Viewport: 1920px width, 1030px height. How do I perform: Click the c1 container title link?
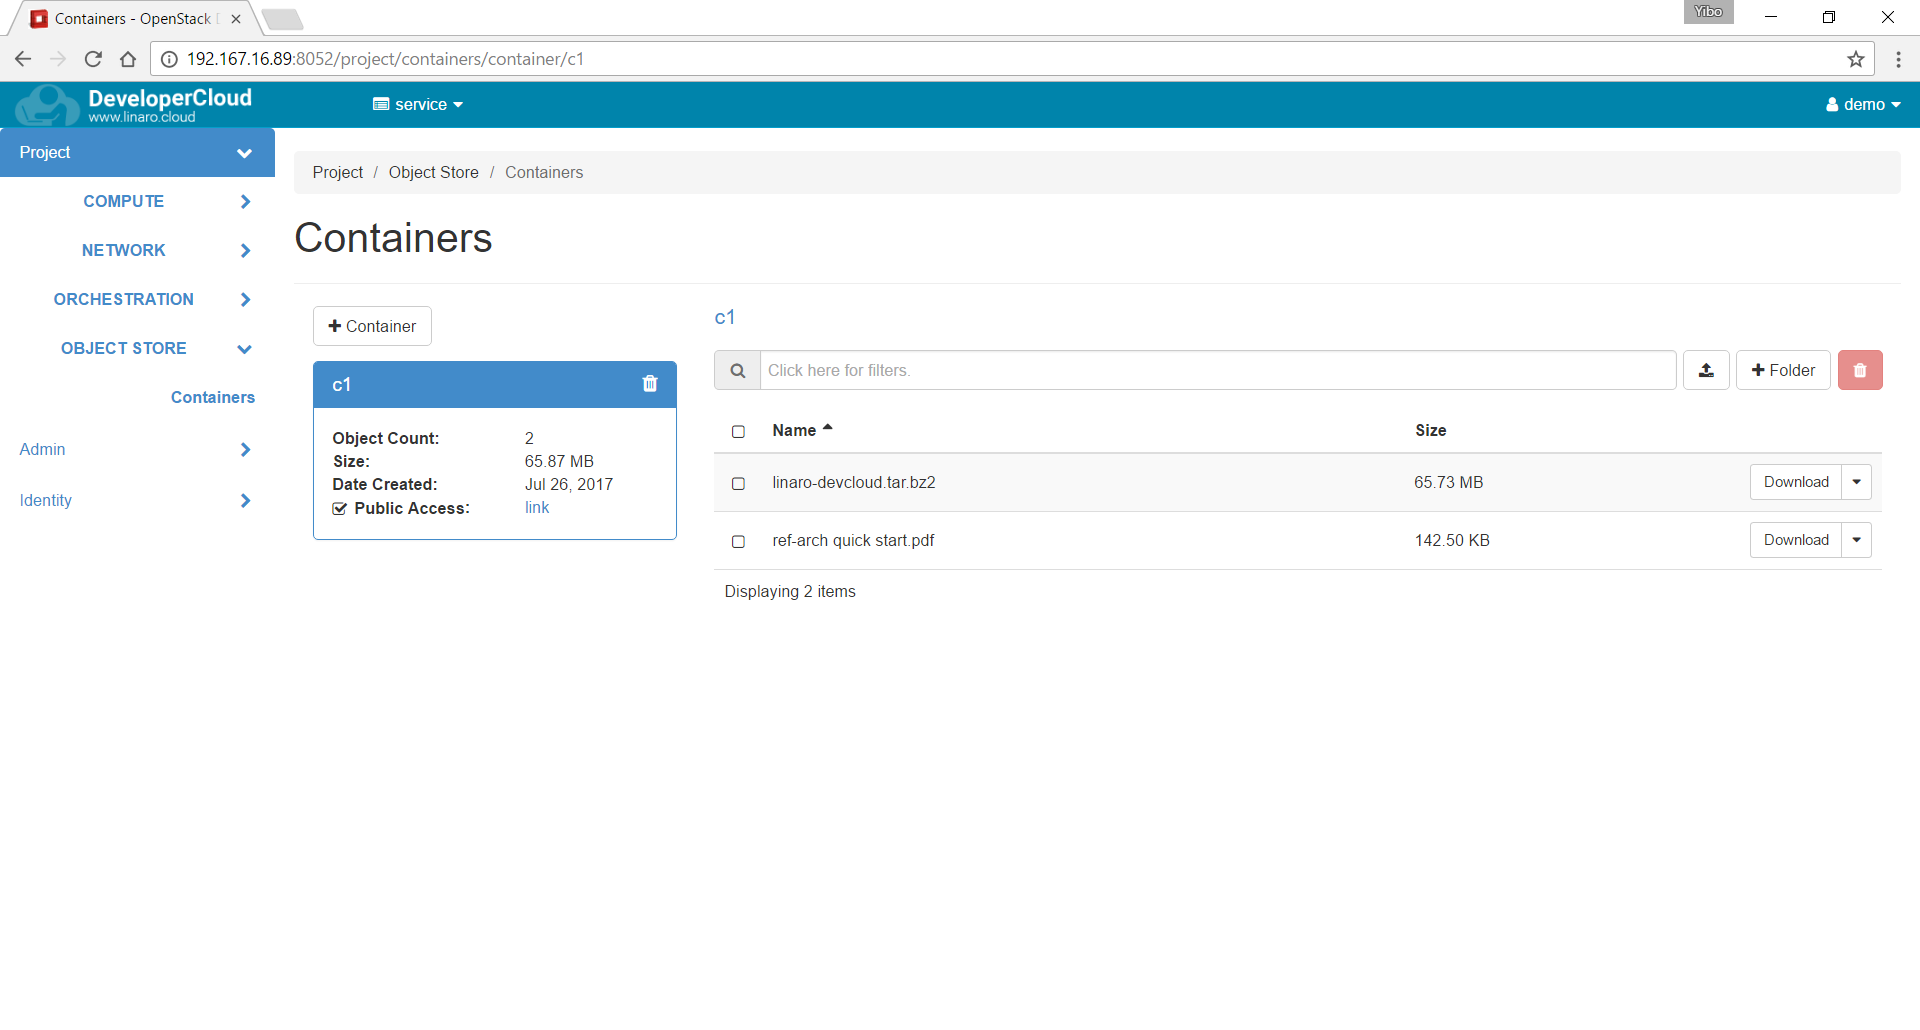click(725, 317)
